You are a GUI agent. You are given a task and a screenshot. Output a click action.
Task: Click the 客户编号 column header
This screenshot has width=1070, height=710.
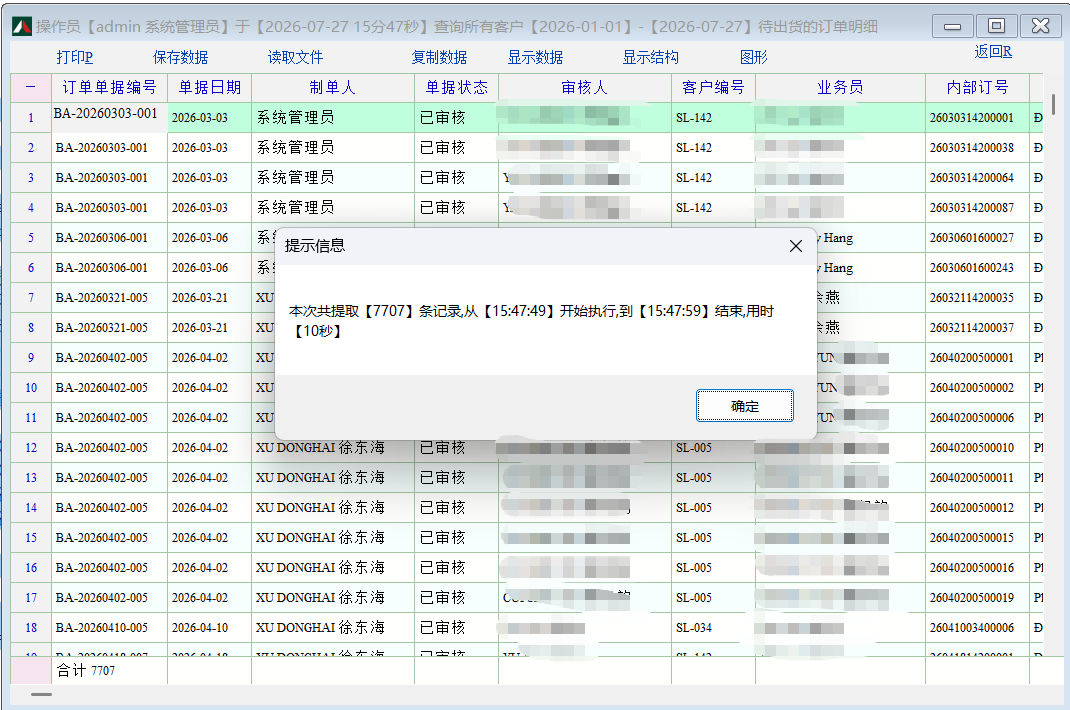[713, 87]
